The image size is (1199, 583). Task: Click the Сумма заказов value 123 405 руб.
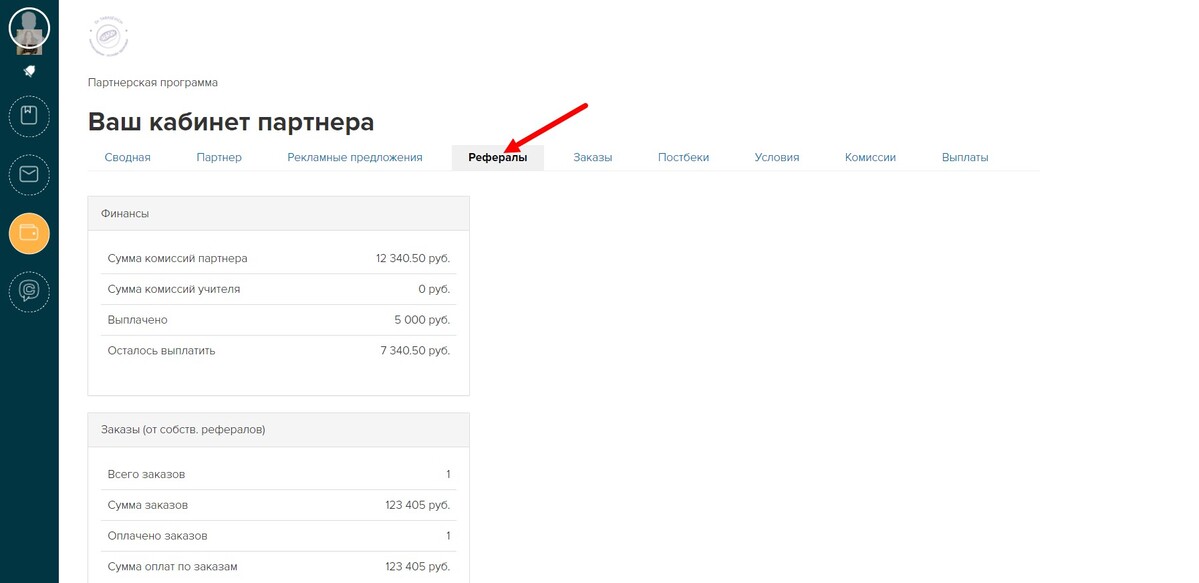pos(418,505)
